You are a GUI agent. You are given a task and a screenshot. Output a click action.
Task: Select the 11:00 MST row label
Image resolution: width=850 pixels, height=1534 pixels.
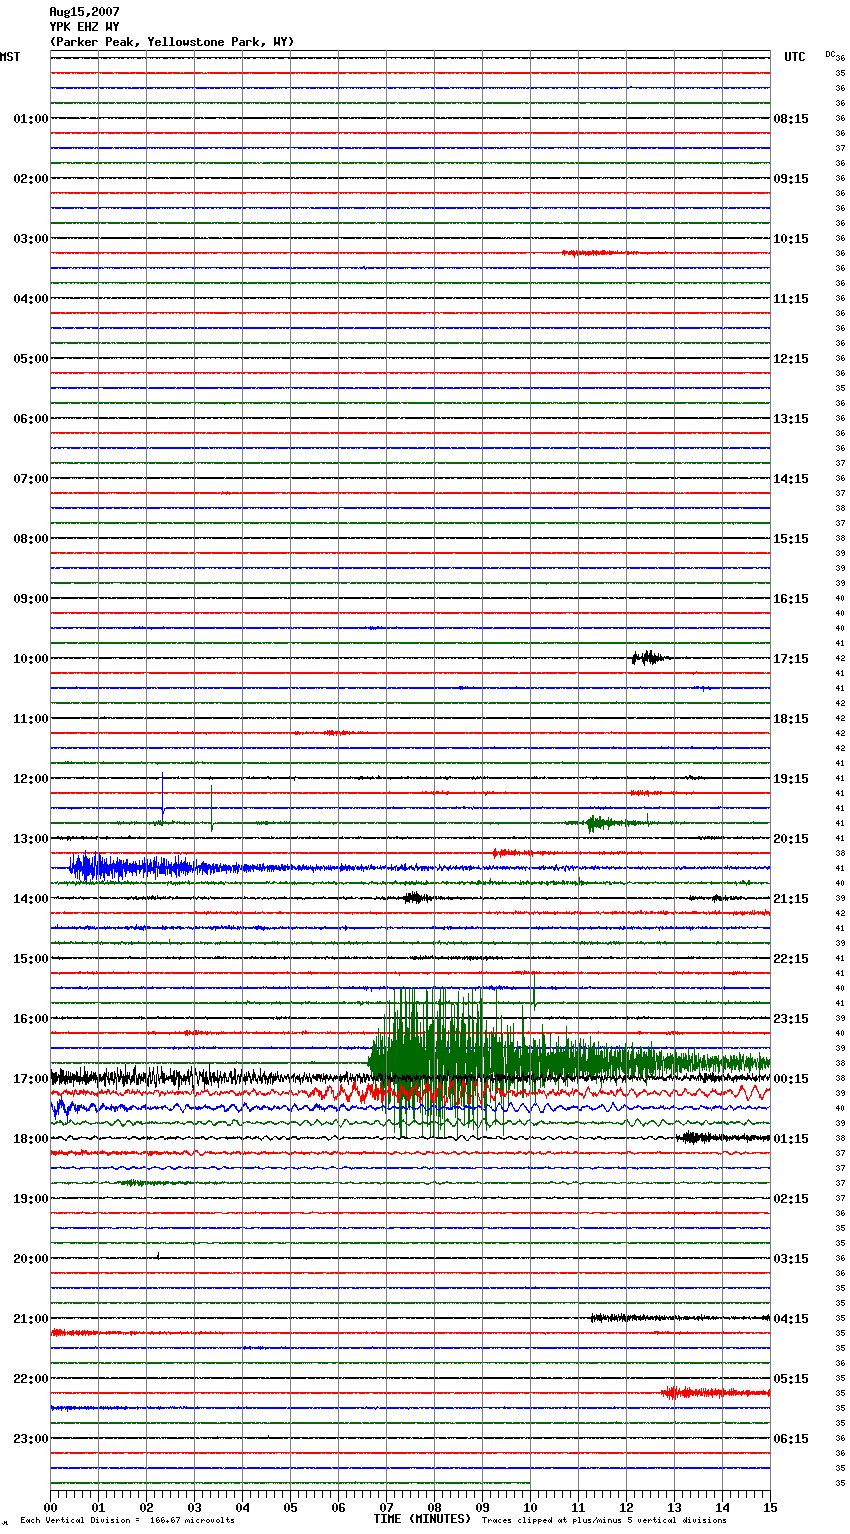click(x=30, y=719)
